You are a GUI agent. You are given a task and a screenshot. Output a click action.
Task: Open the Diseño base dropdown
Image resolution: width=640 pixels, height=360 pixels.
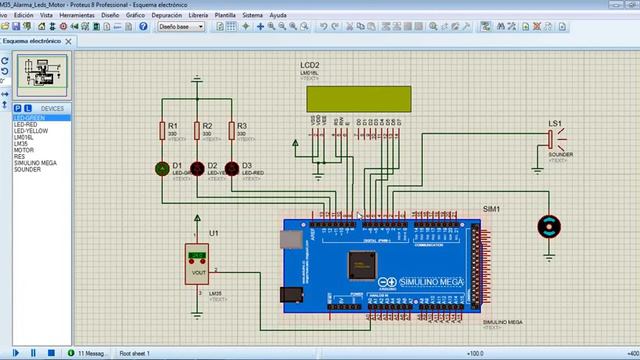coord(181,27)
